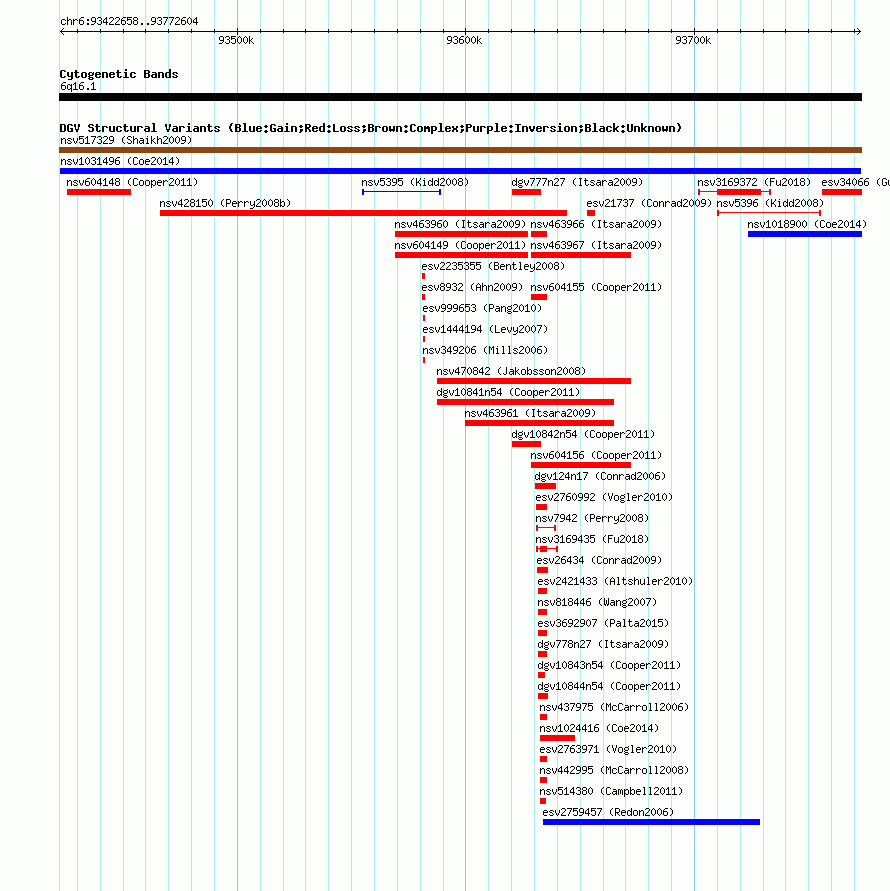The height and width of the screenshot is (891, 890).
Task: Select the nsv1018900 (Coe2014) label
Action: [x=807, y=224]
